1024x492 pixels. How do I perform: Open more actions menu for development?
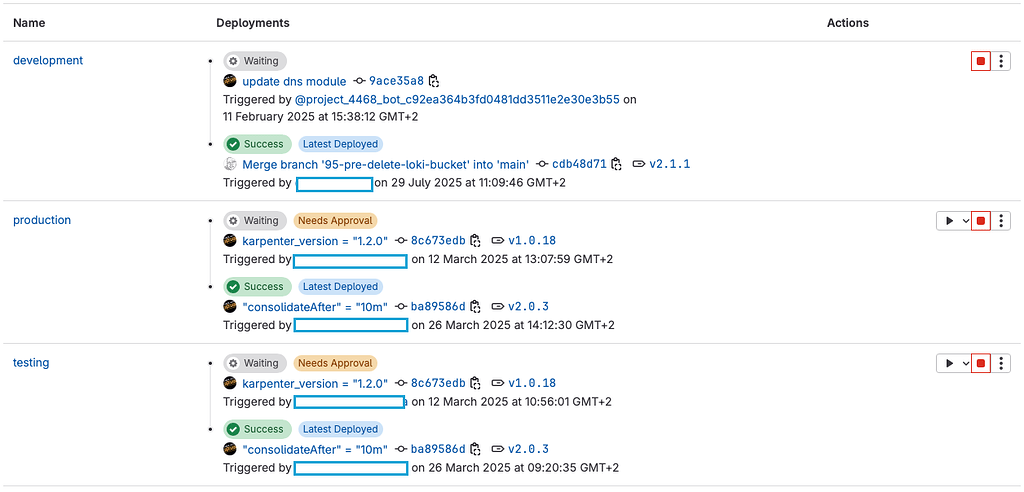[x=1001, y=61]
